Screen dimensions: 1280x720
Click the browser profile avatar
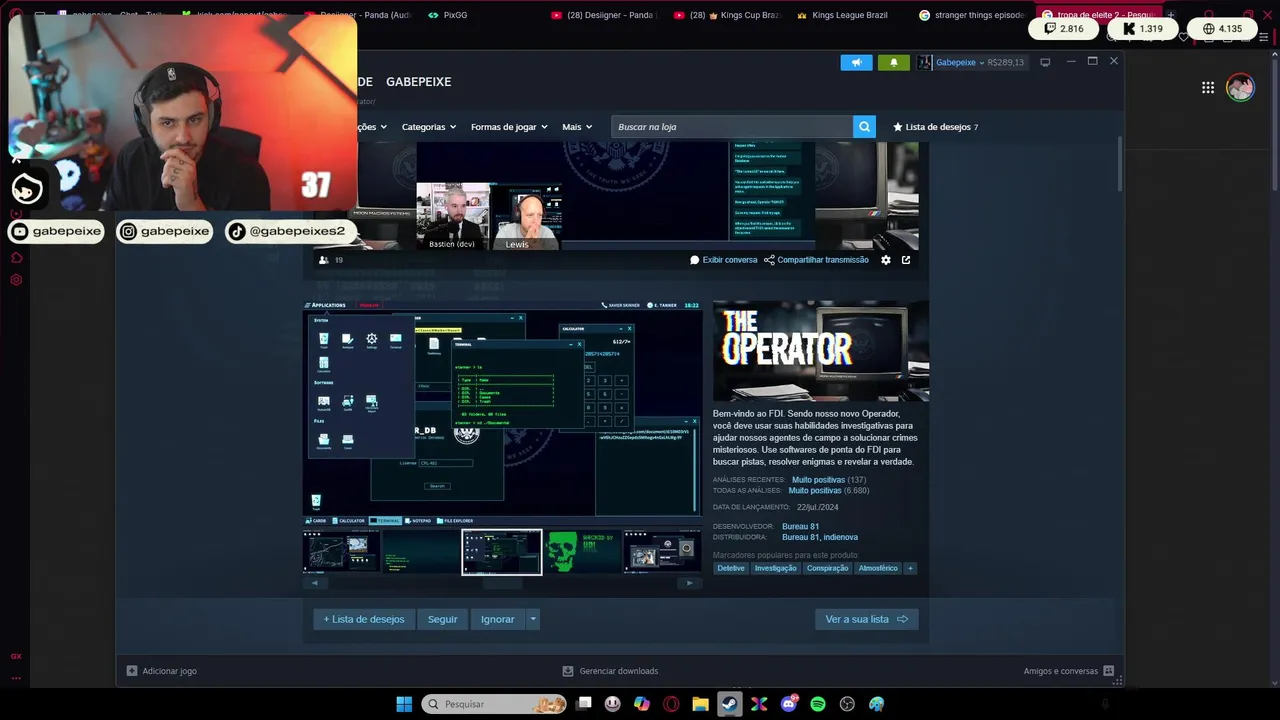tap(1240, 88)
